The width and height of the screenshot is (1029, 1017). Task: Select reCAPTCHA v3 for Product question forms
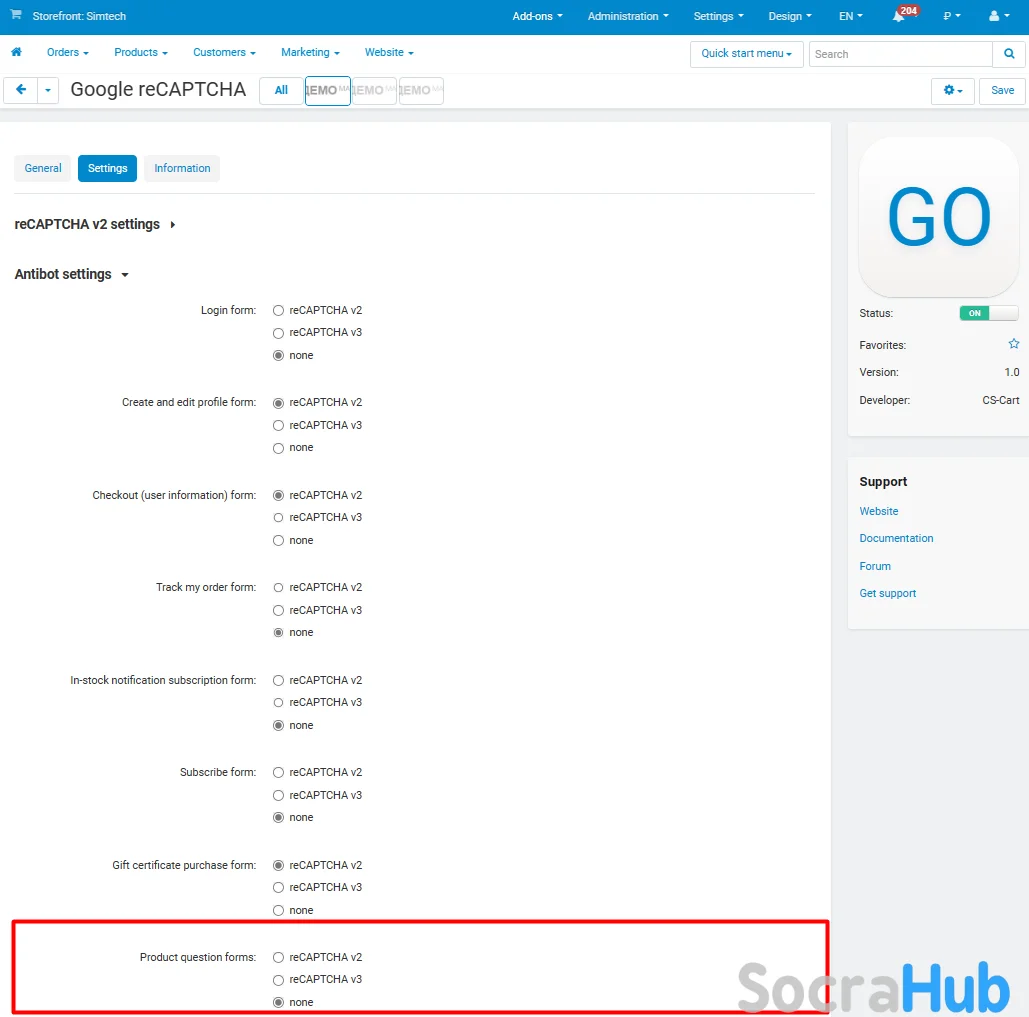279,980
